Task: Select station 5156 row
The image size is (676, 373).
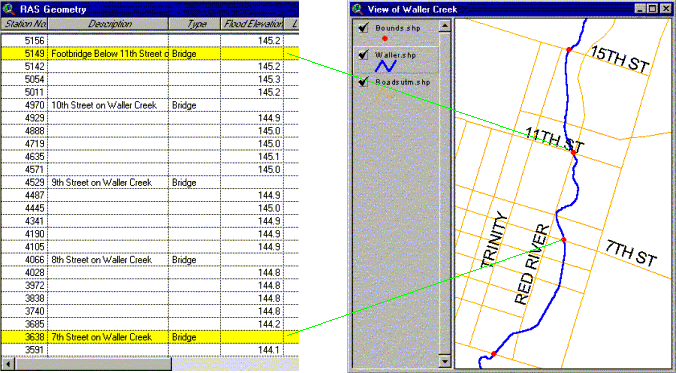Action: pyautogui.click(x=150, y=41)
